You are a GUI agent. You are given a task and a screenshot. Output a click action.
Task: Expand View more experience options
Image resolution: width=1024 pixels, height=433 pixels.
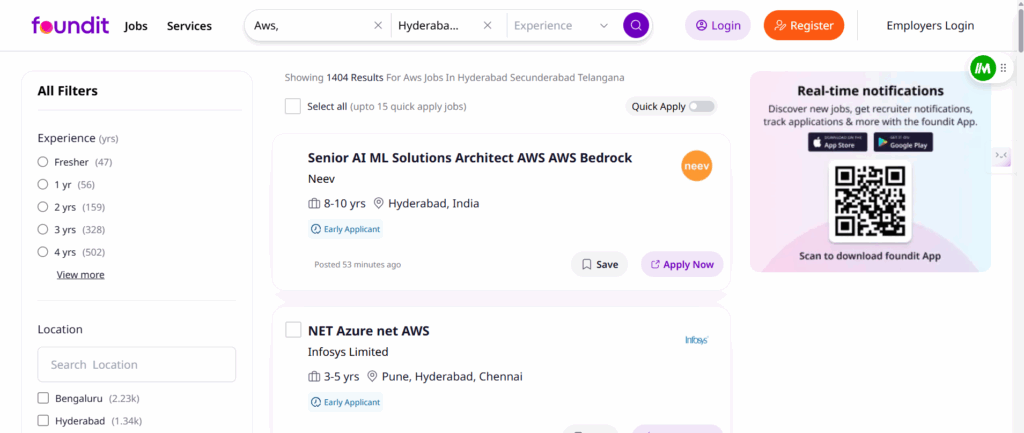click(80, 275)
